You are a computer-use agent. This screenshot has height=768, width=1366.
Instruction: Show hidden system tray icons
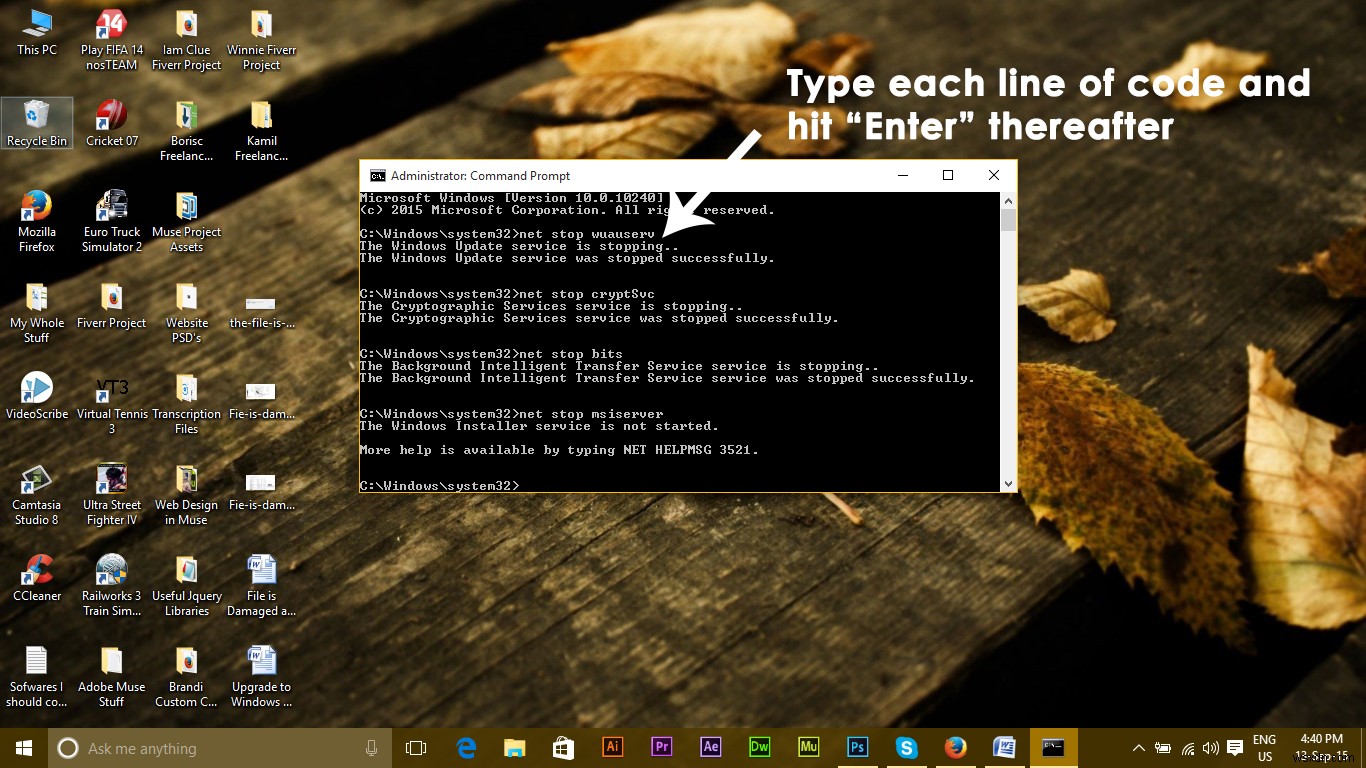click(1139, 748)
